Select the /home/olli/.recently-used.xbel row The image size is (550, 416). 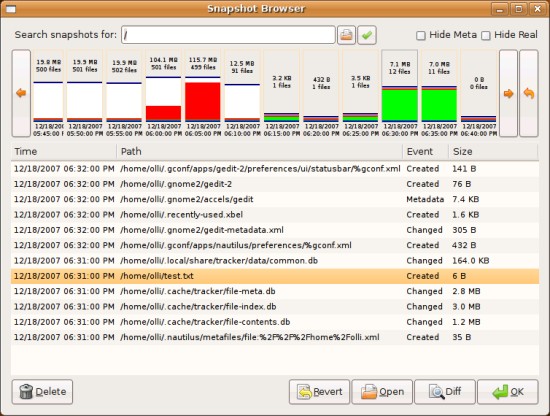(275, 215)
